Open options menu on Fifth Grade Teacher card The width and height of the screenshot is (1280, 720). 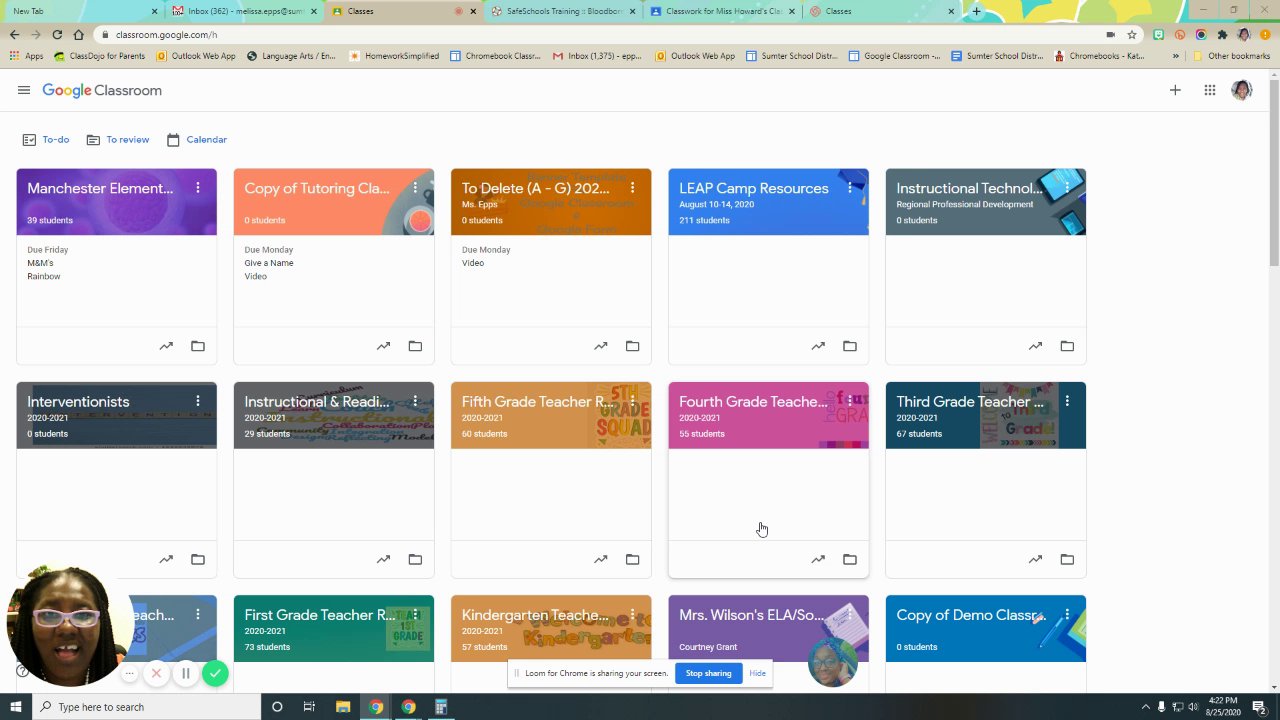pyautogui.click(x=632, y=401)
